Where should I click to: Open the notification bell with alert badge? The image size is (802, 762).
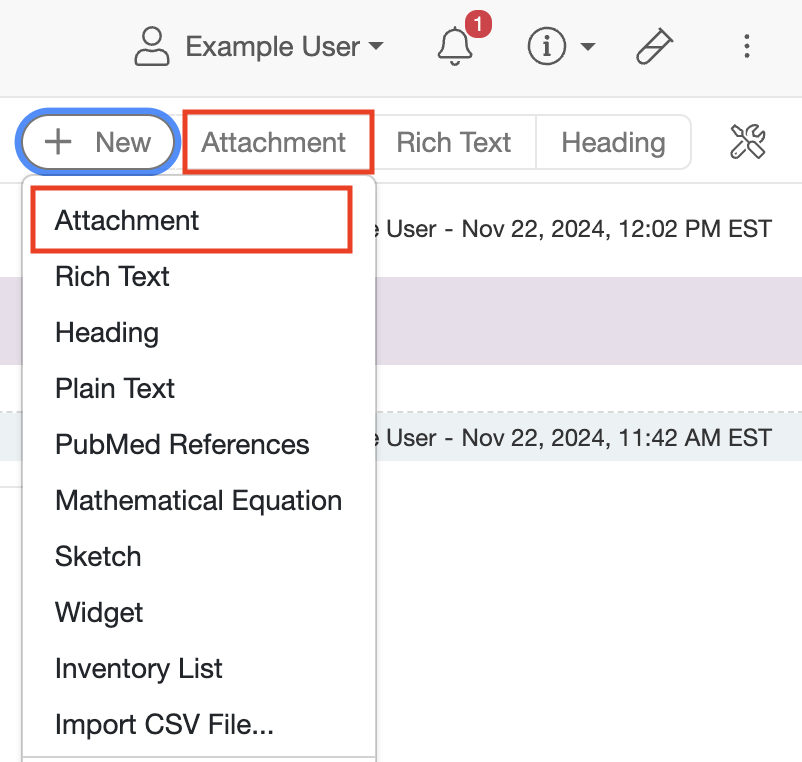pos(455,47)
